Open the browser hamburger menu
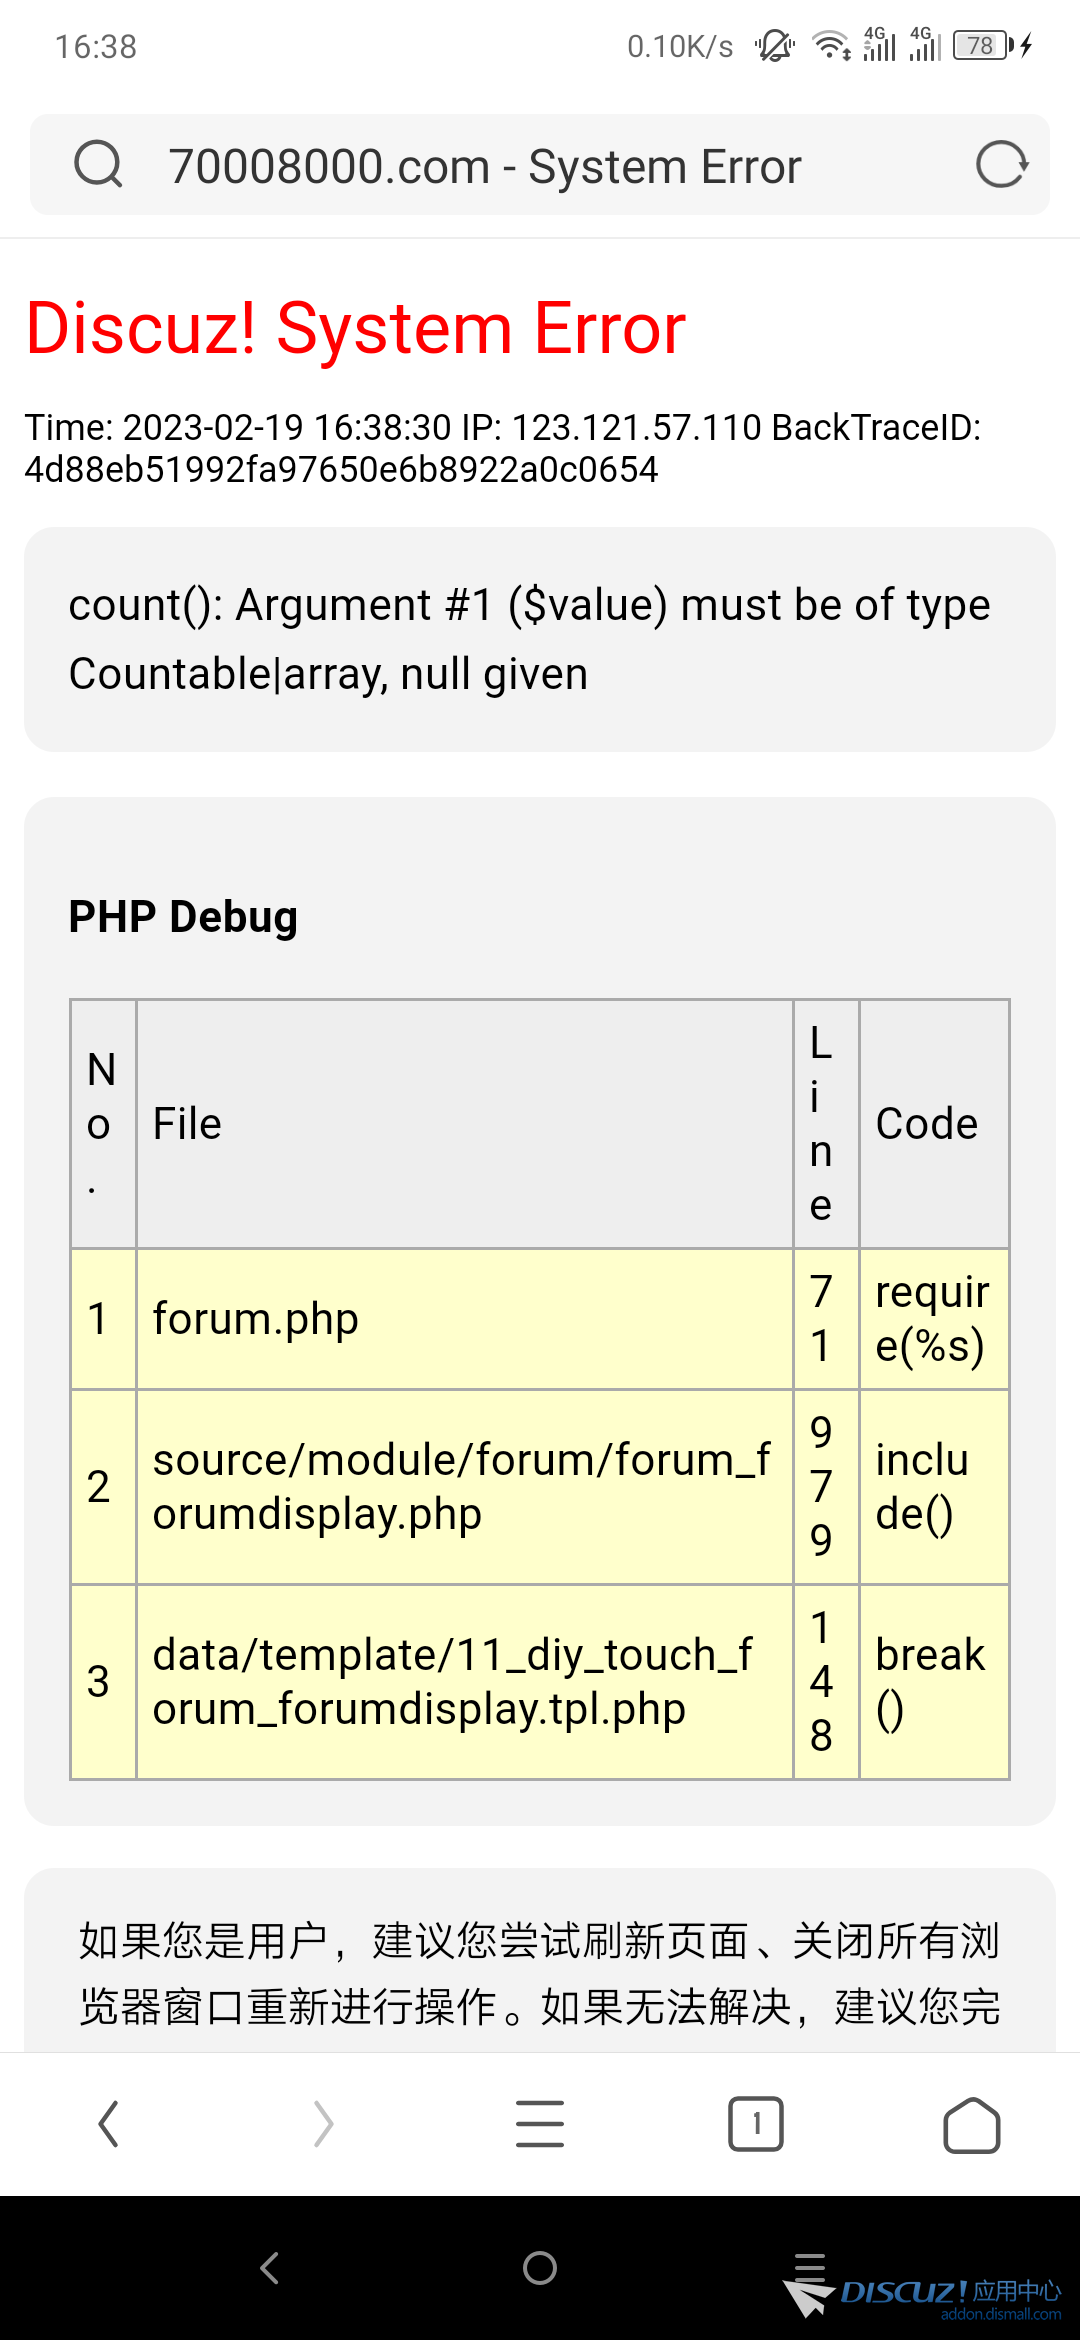Image resolution: width=1080 pixels, height=2340 pixels. [x=540, y=2124]
